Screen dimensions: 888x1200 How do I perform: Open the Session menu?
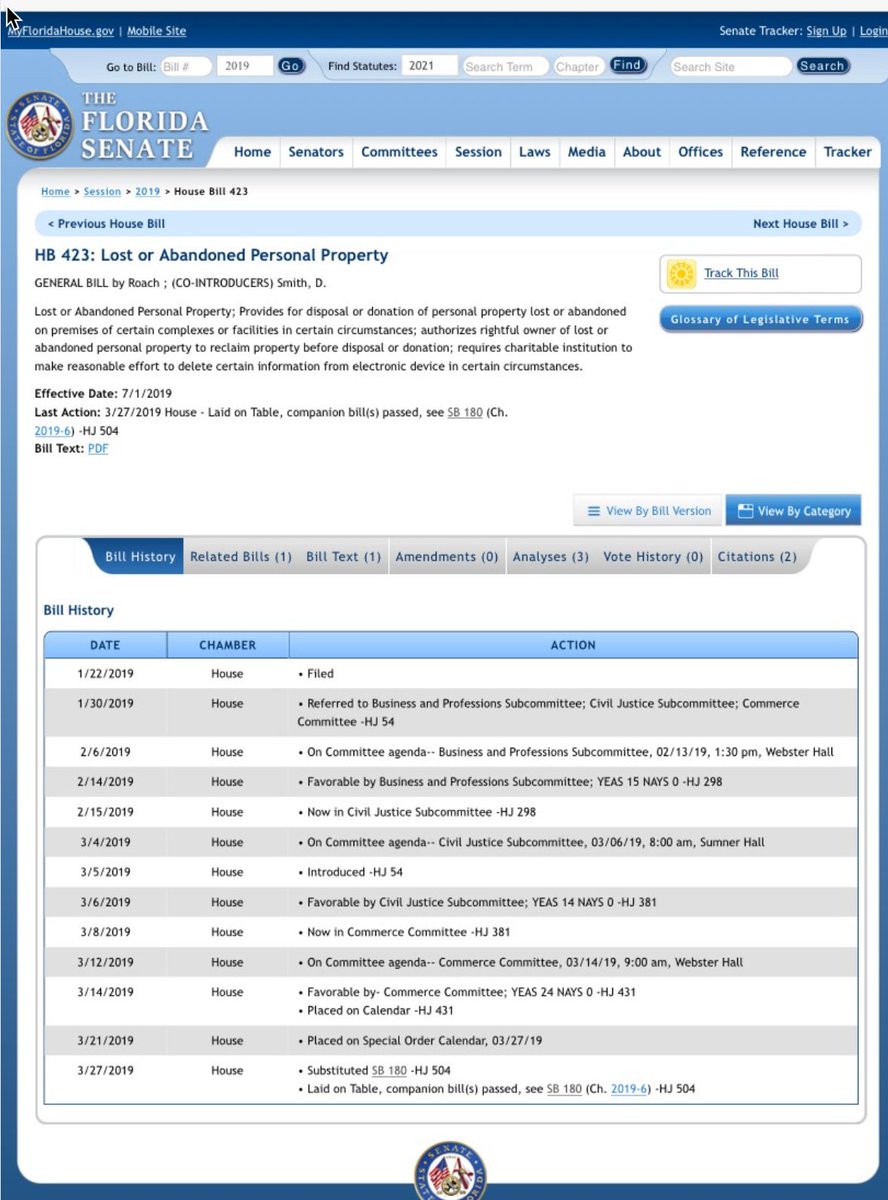[478, 152]
